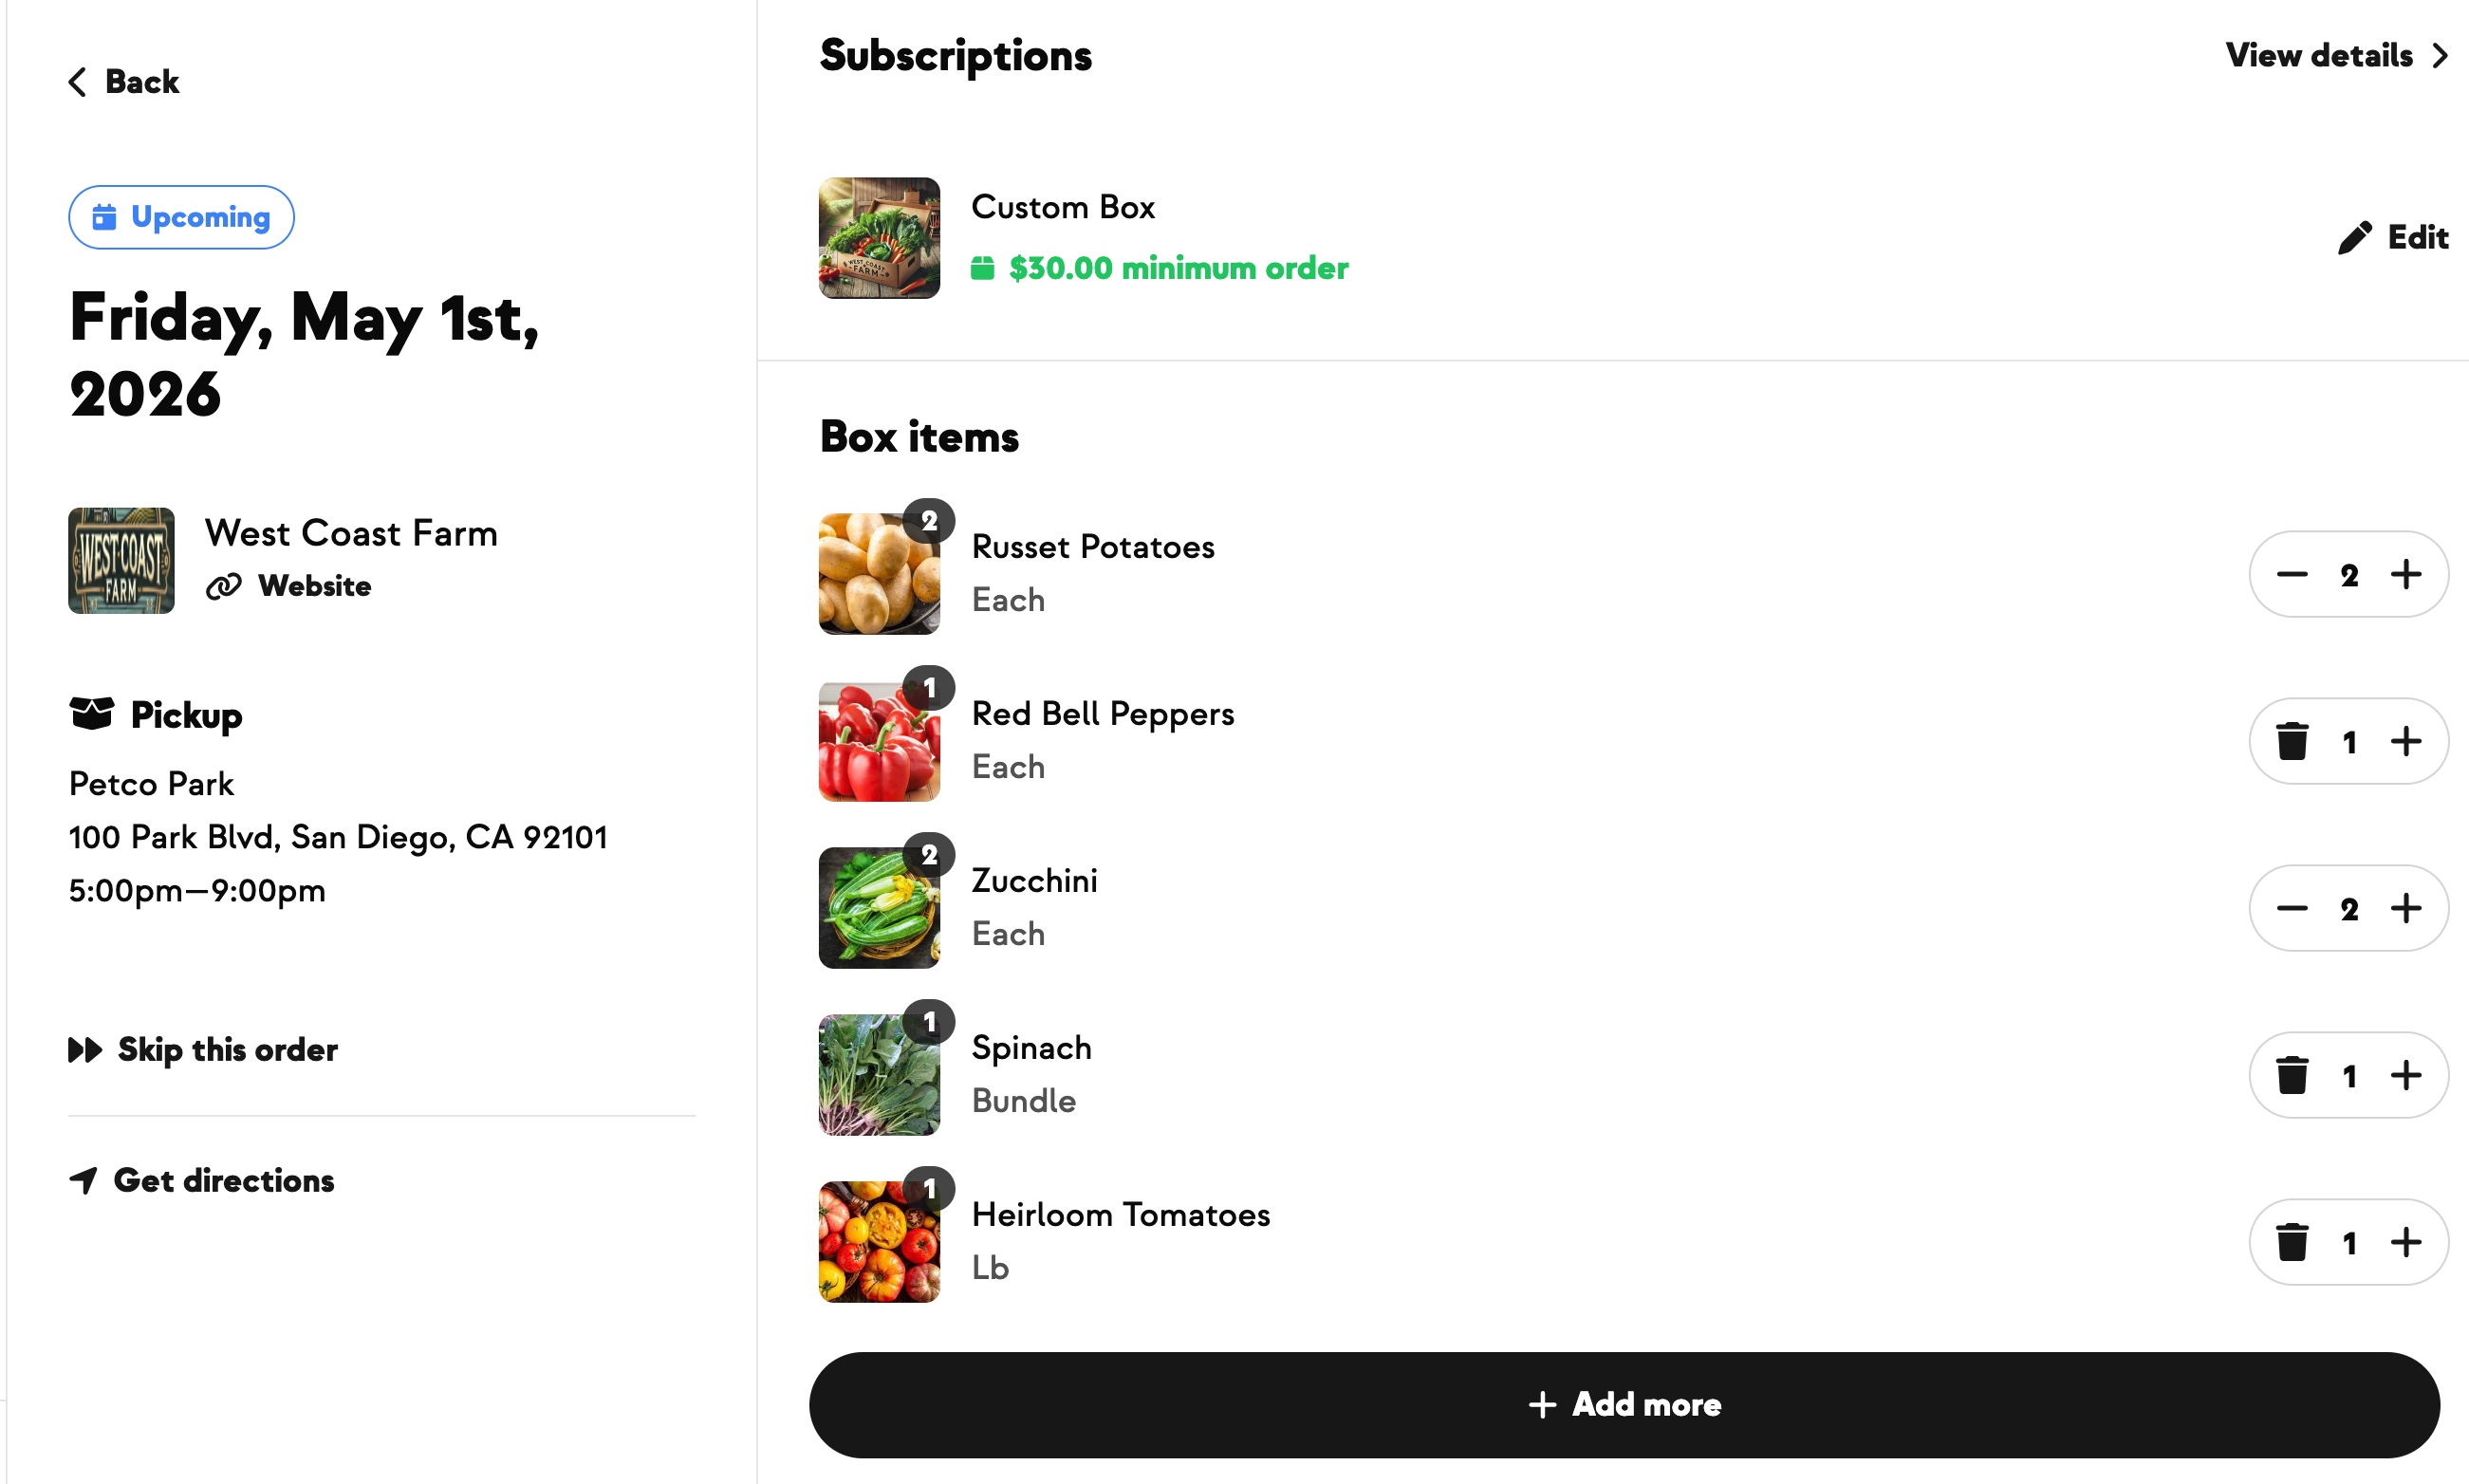Click the Upcoming status badge
This screenshot has height=1484, width=2469.
(181, 217)
